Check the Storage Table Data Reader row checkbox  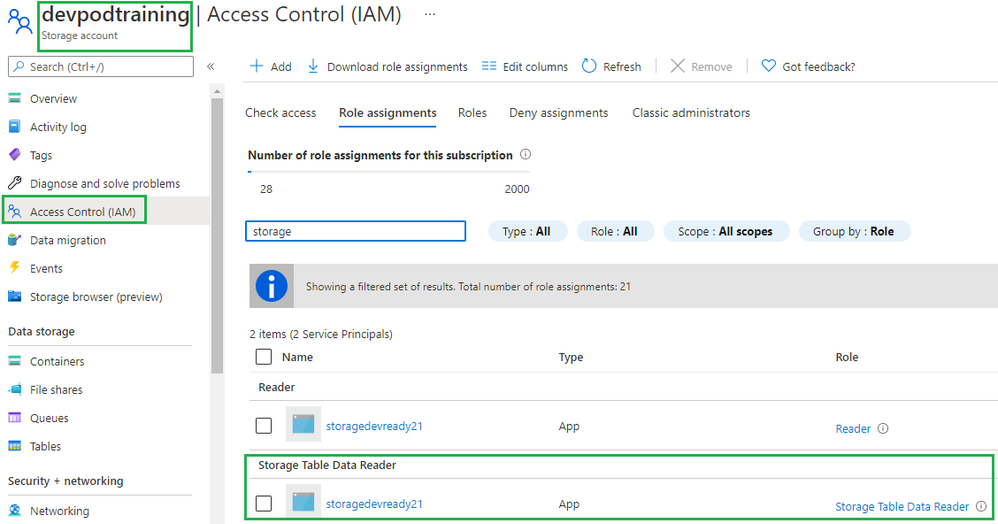click(x=264, y=504)
